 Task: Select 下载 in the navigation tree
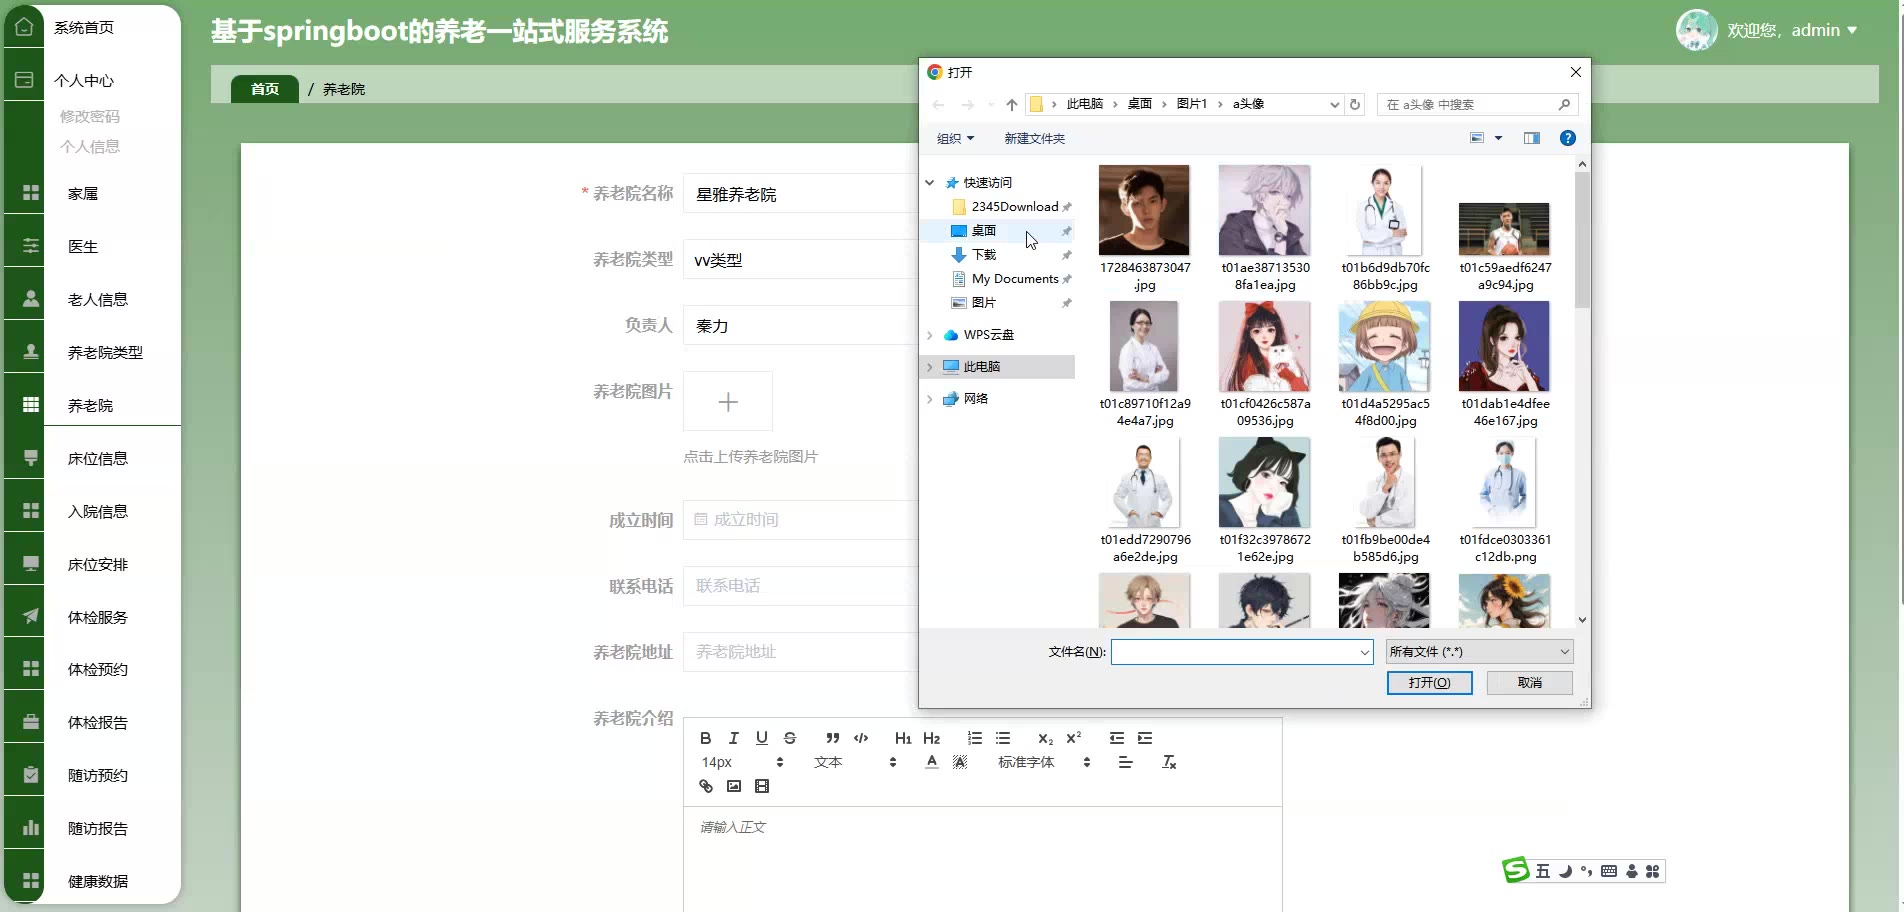pos(984,255)
